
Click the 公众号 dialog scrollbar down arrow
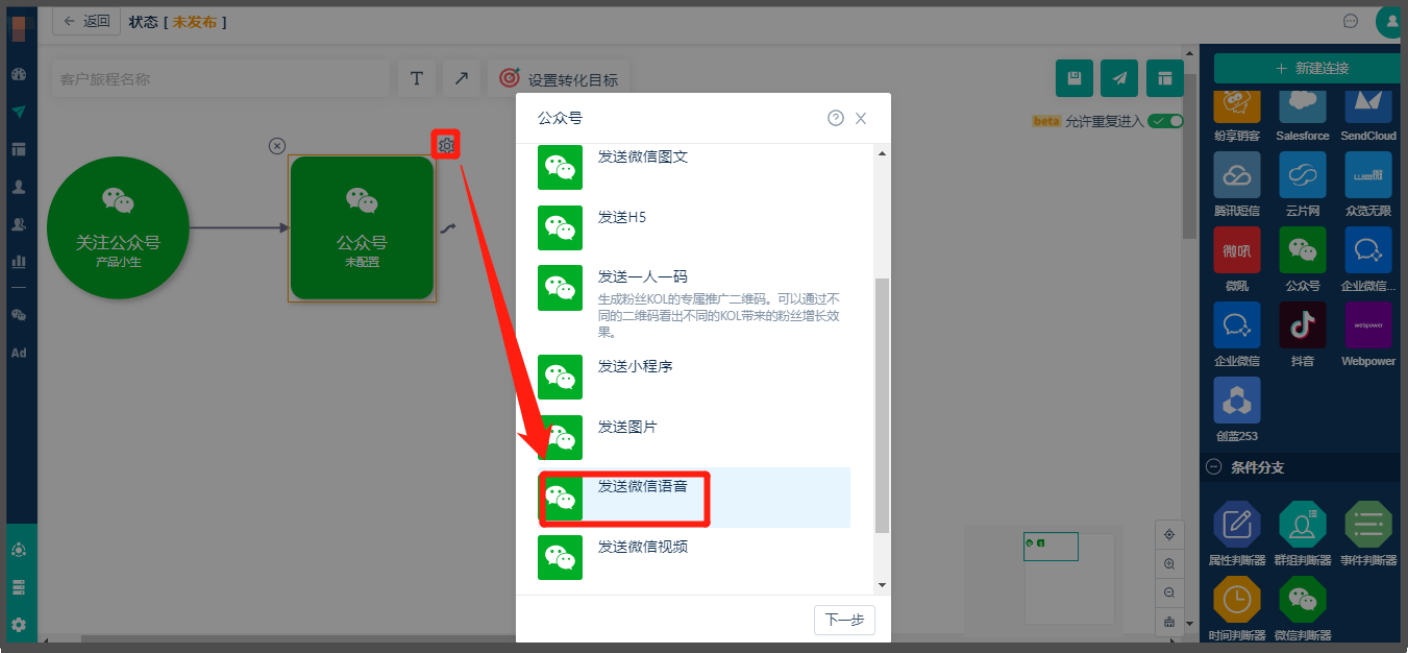(881, 585)
